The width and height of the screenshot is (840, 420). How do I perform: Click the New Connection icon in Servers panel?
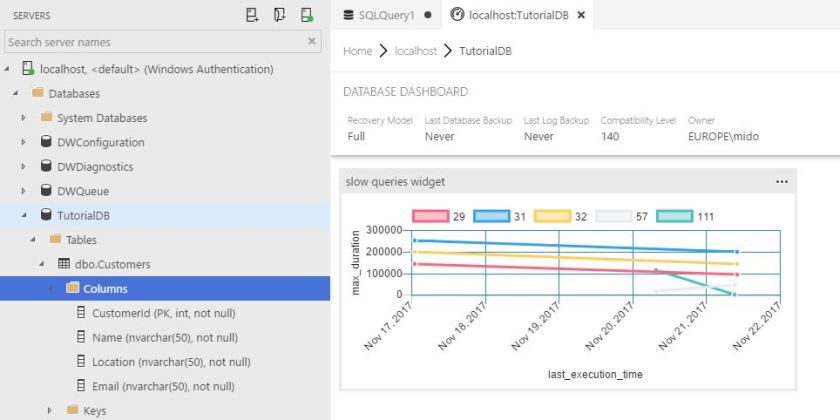point(253,15)
